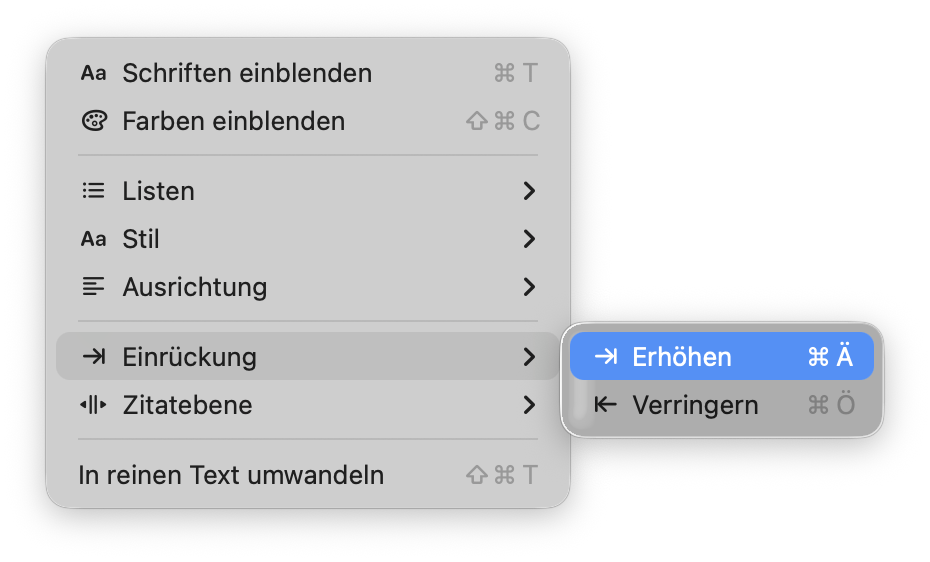Viewport: 930px width, 562px height.
Task: Open the Zitatebene submenu chevron
Action: tap(529, 405)
